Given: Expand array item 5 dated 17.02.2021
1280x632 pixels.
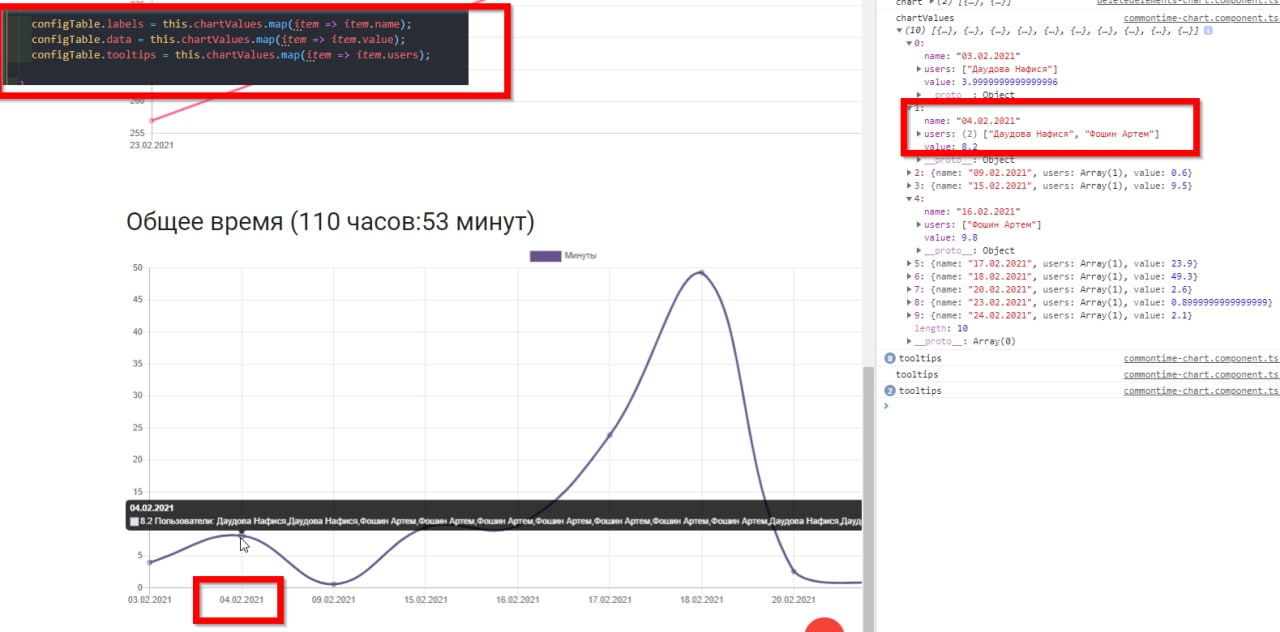Looking at the screenshot, I should click(x=909, y=264).
